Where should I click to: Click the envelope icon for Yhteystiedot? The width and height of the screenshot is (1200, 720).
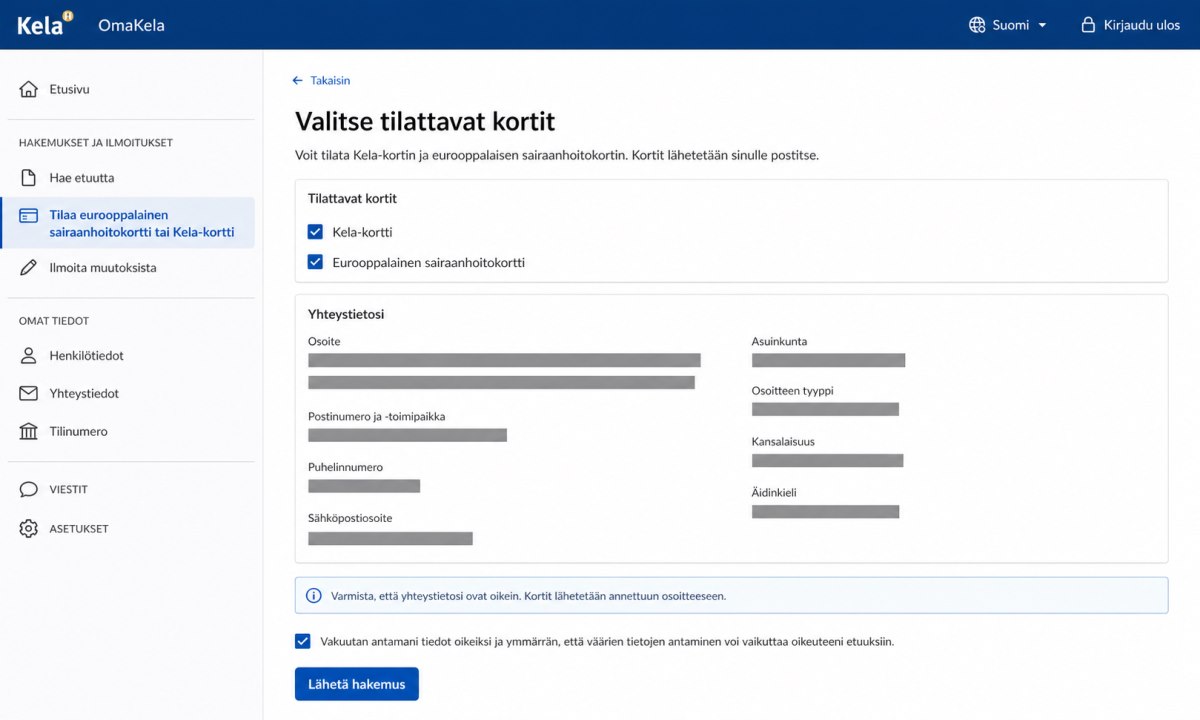pyautogui.click(x=29, y=393)
